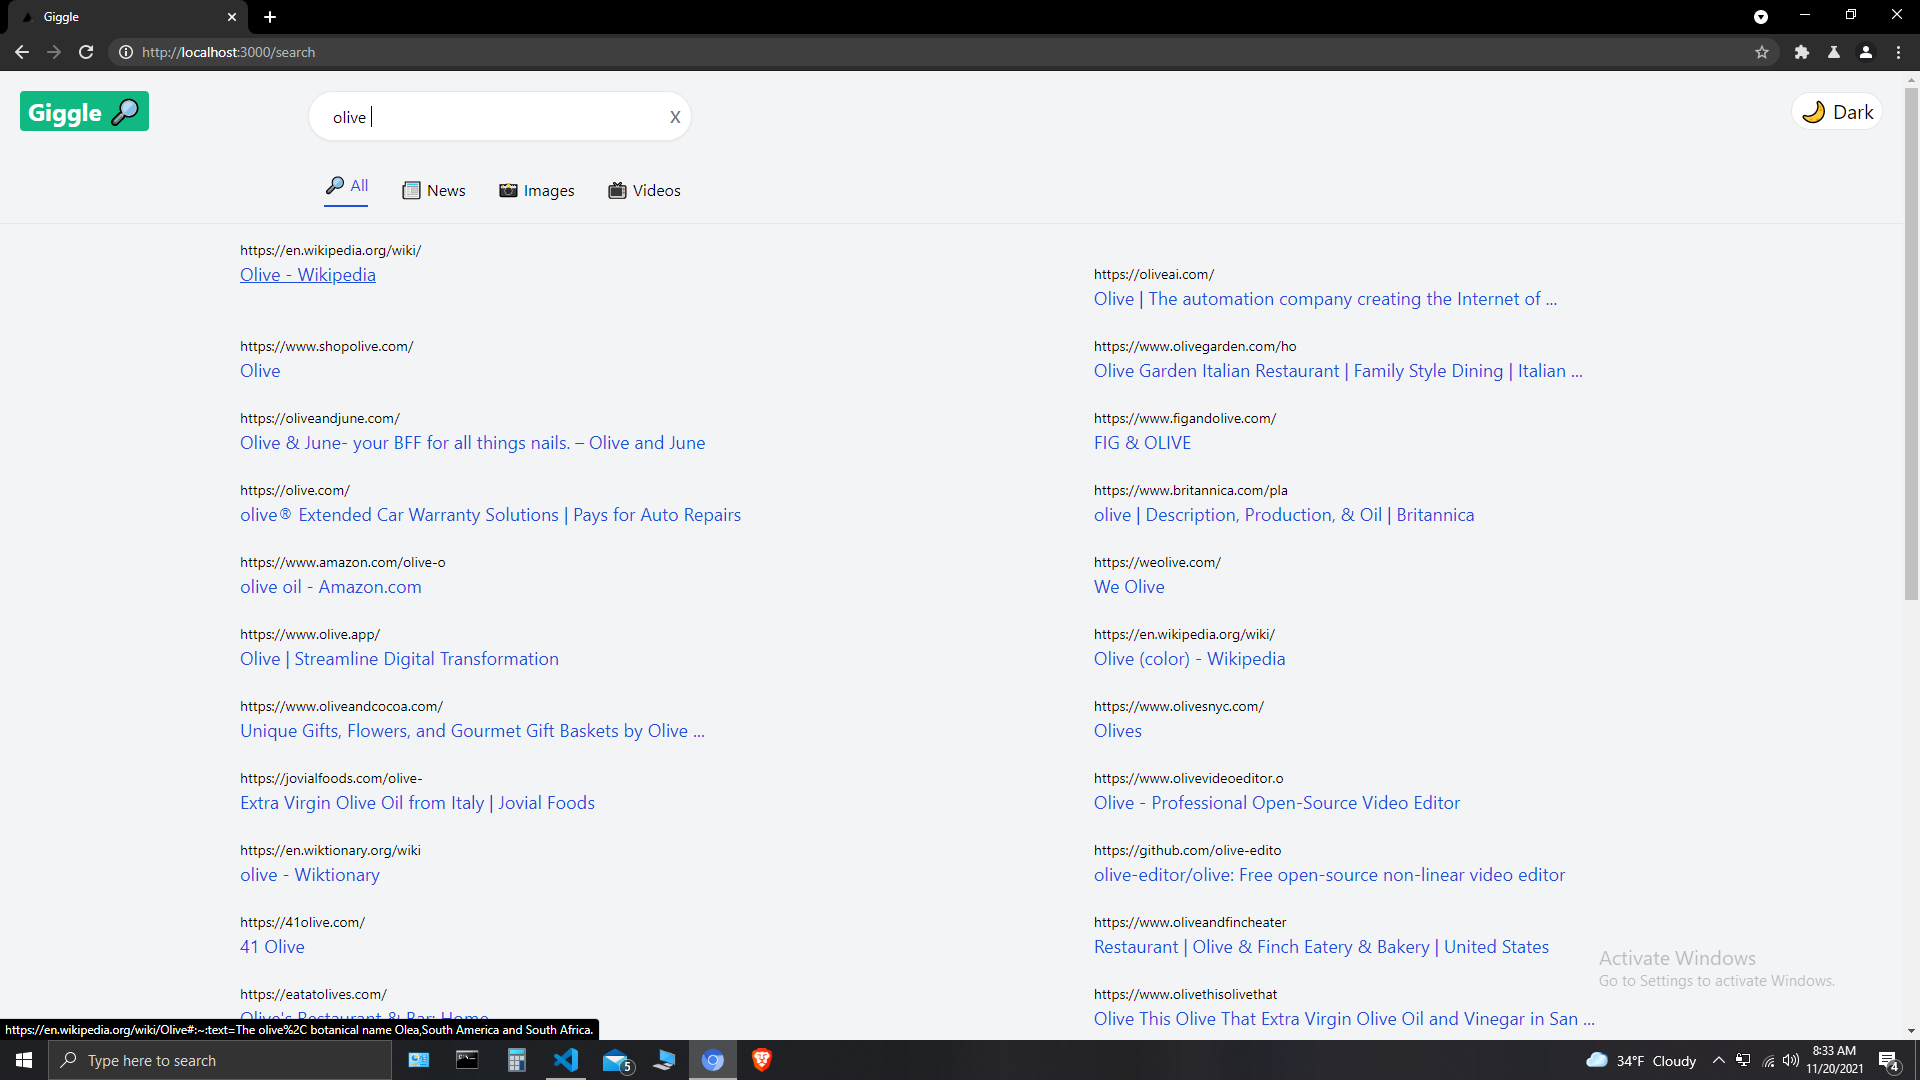Open the Chrome three-dot menu
The width and height of the screenshot is (1920, 1080).
click(1898, 52)
